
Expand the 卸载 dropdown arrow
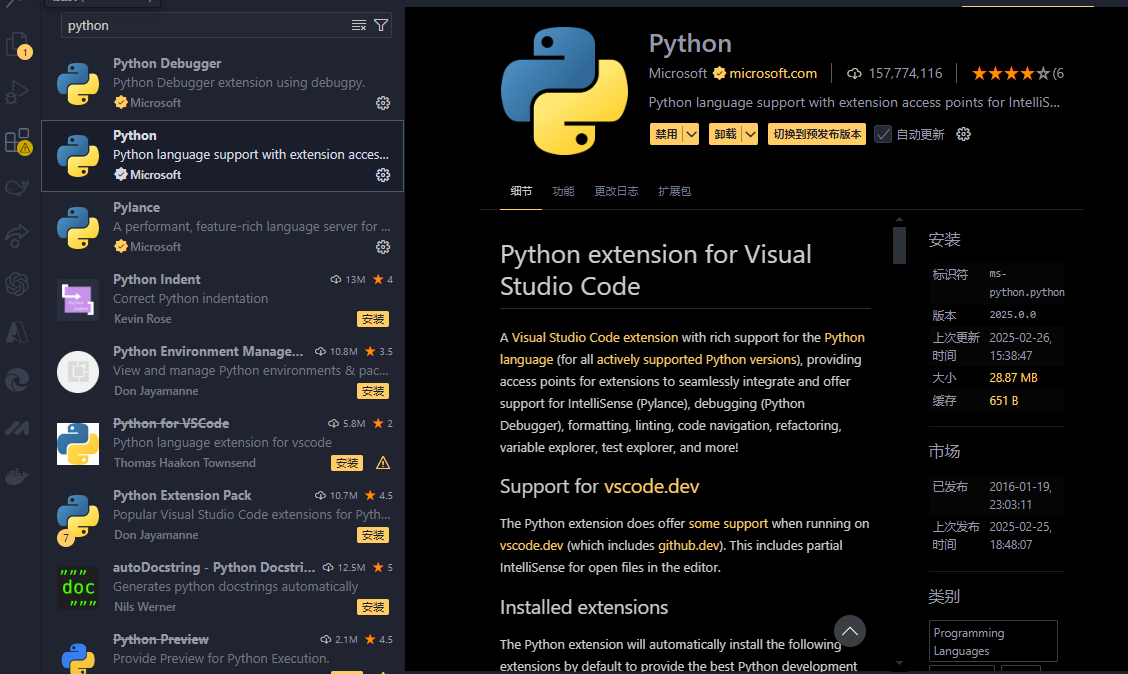point(750,135)
